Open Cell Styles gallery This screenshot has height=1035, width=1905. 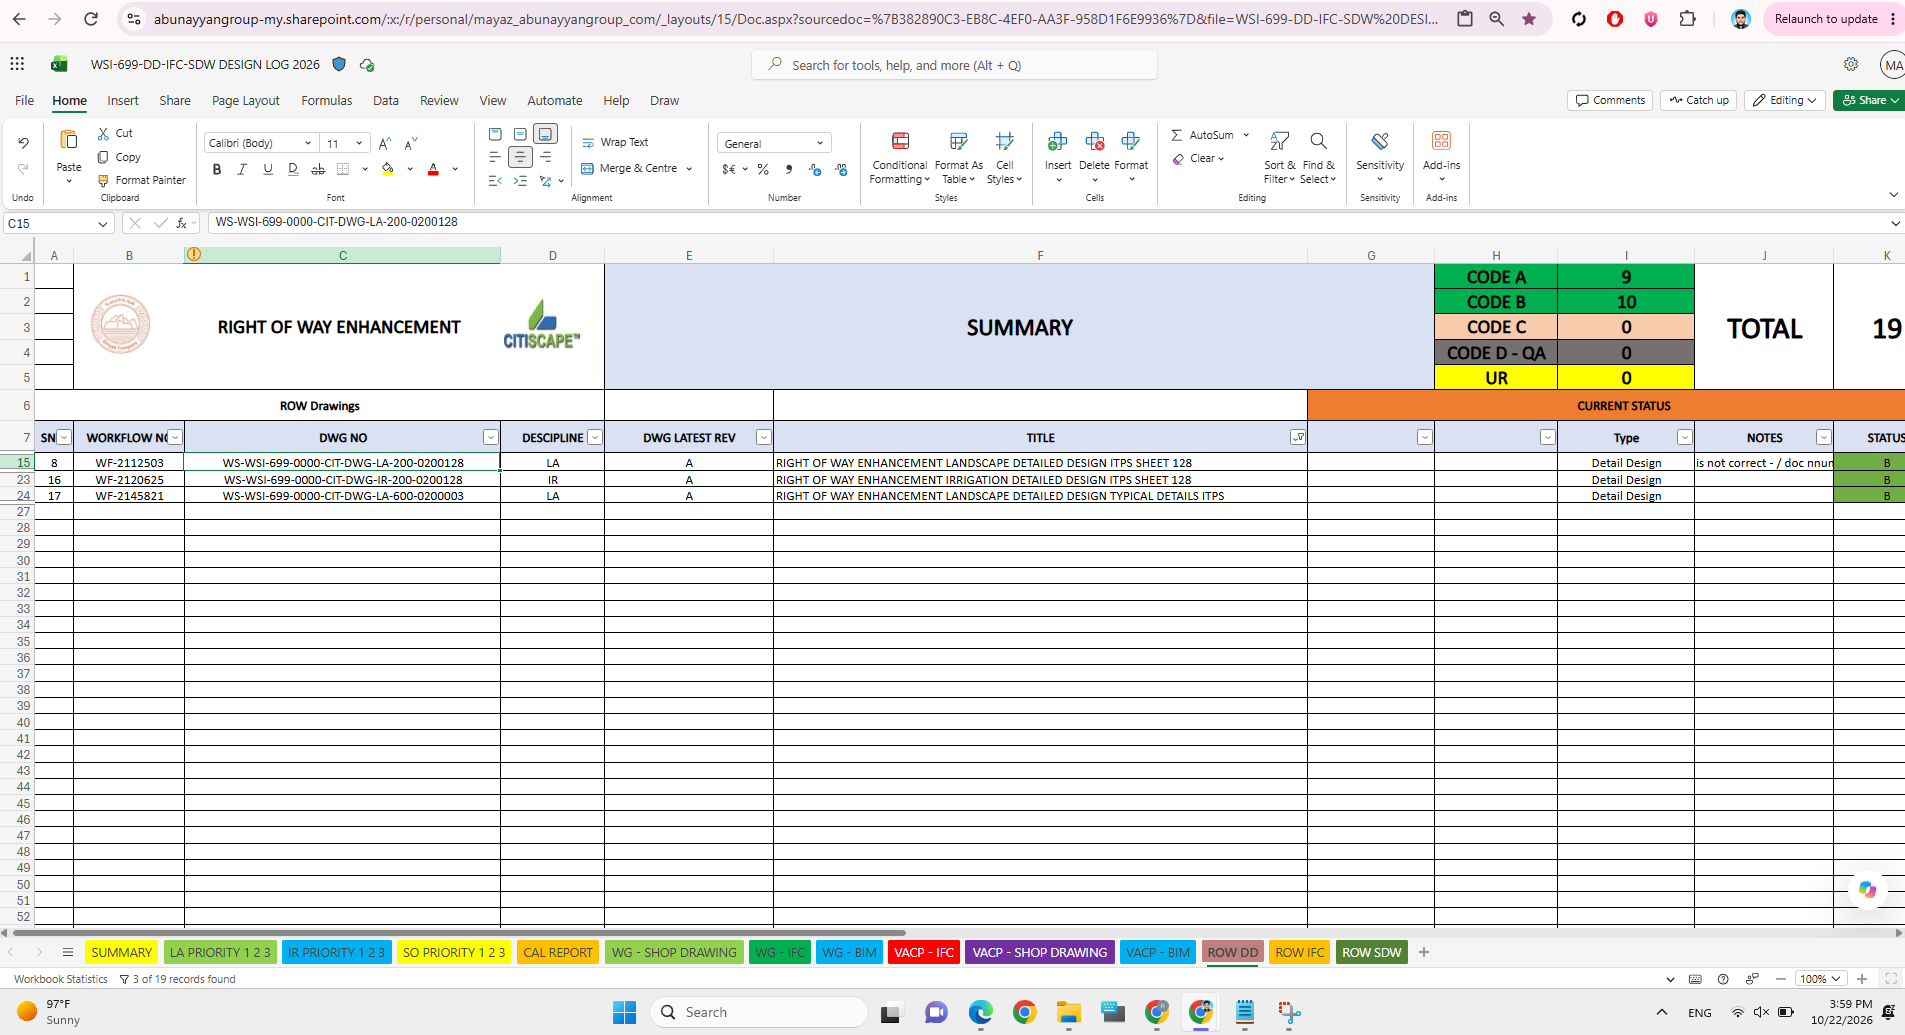point(1005,158)
